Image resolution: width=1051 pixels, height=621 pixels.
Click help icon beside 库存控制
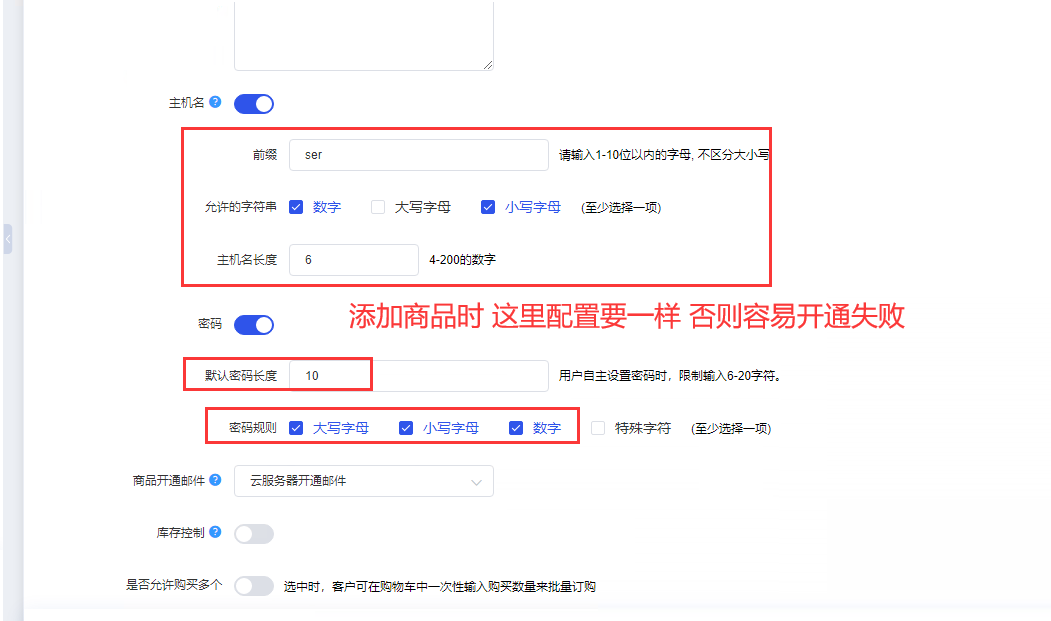coord(215,532)
